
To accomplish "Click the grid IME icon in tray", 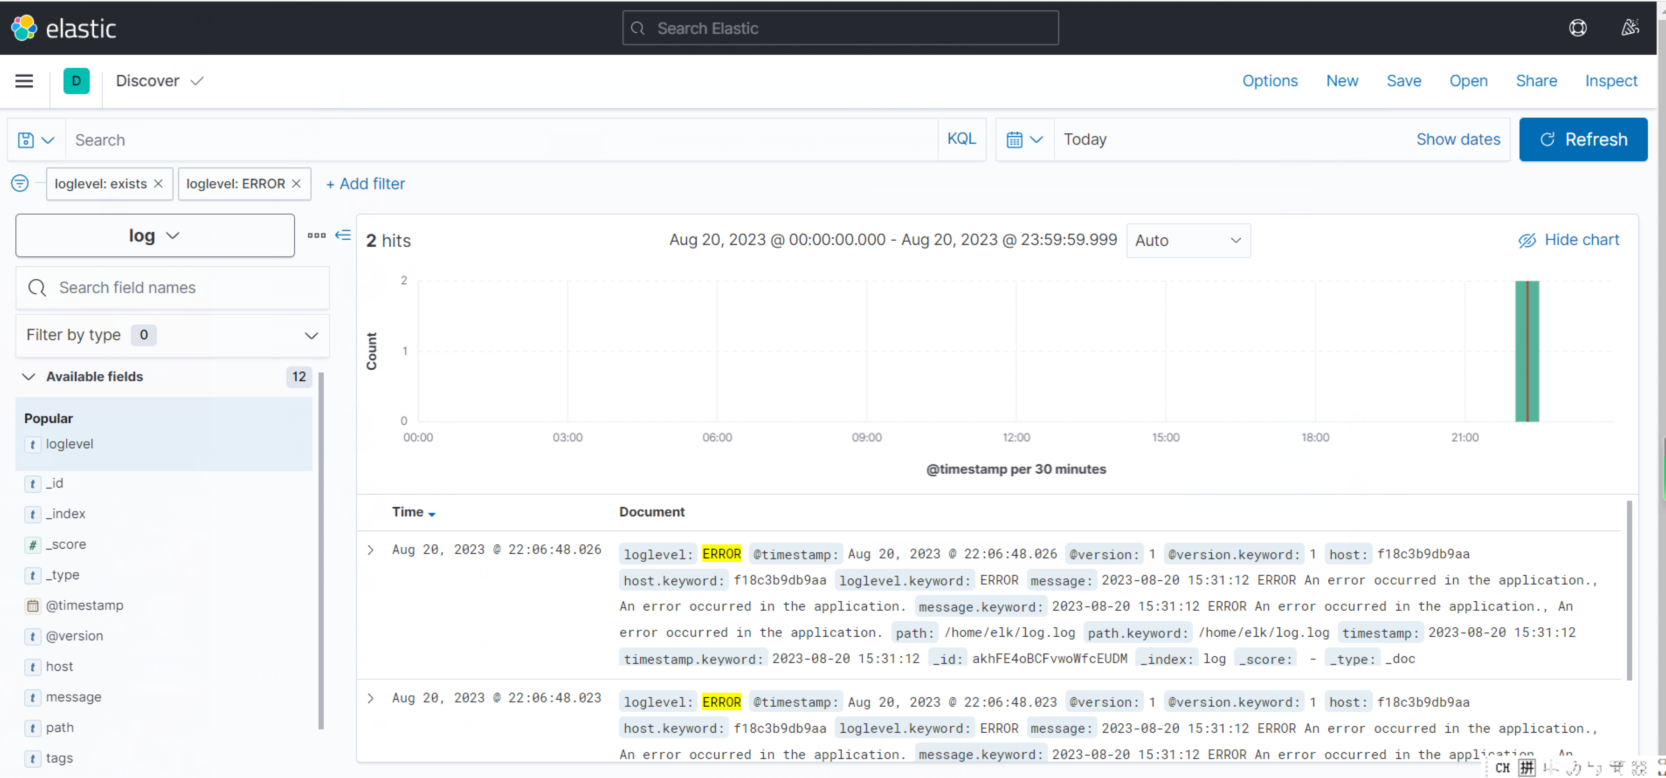I will pyautogui.click(x=1526, y=768).
